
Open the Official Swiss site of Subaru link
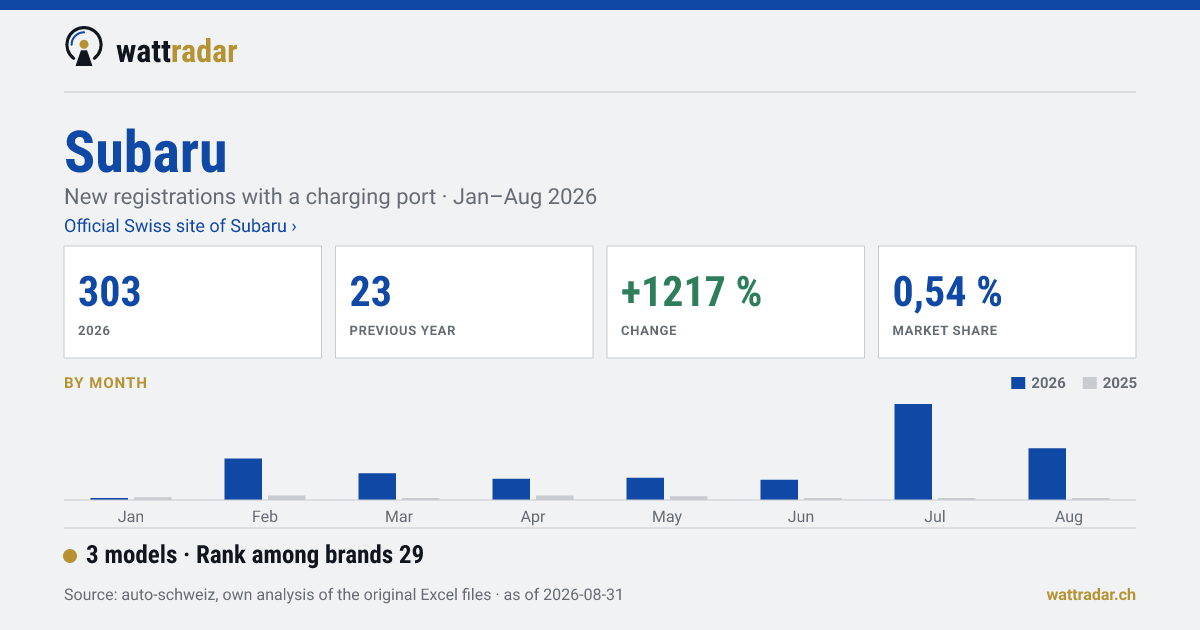180,226
